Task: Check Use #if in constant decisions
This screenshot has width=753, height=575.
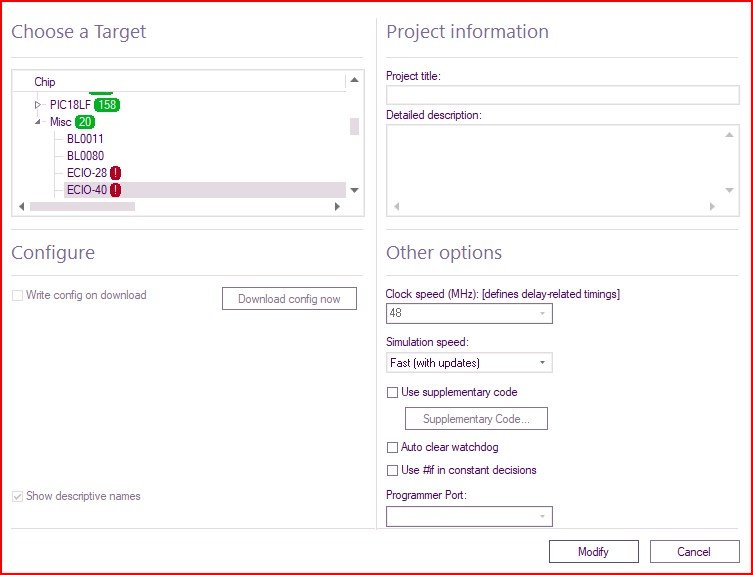Action: (392, 470)
